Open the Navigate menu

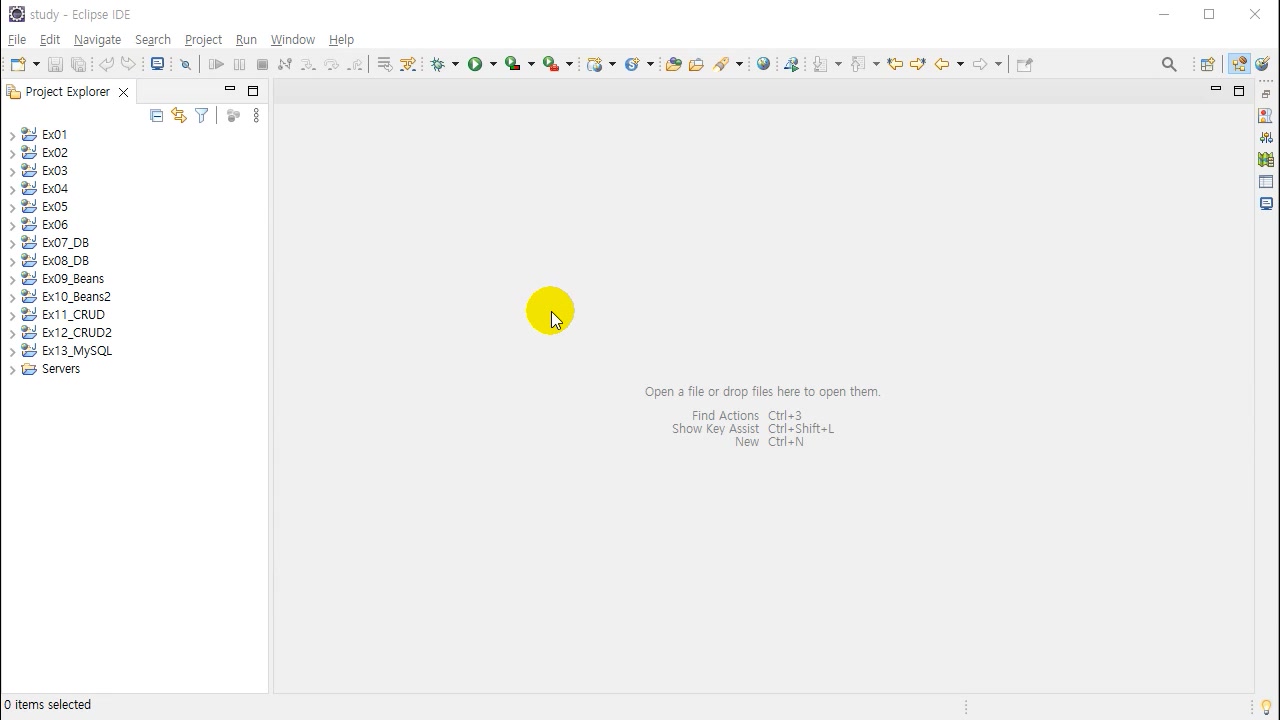point(97,40)
